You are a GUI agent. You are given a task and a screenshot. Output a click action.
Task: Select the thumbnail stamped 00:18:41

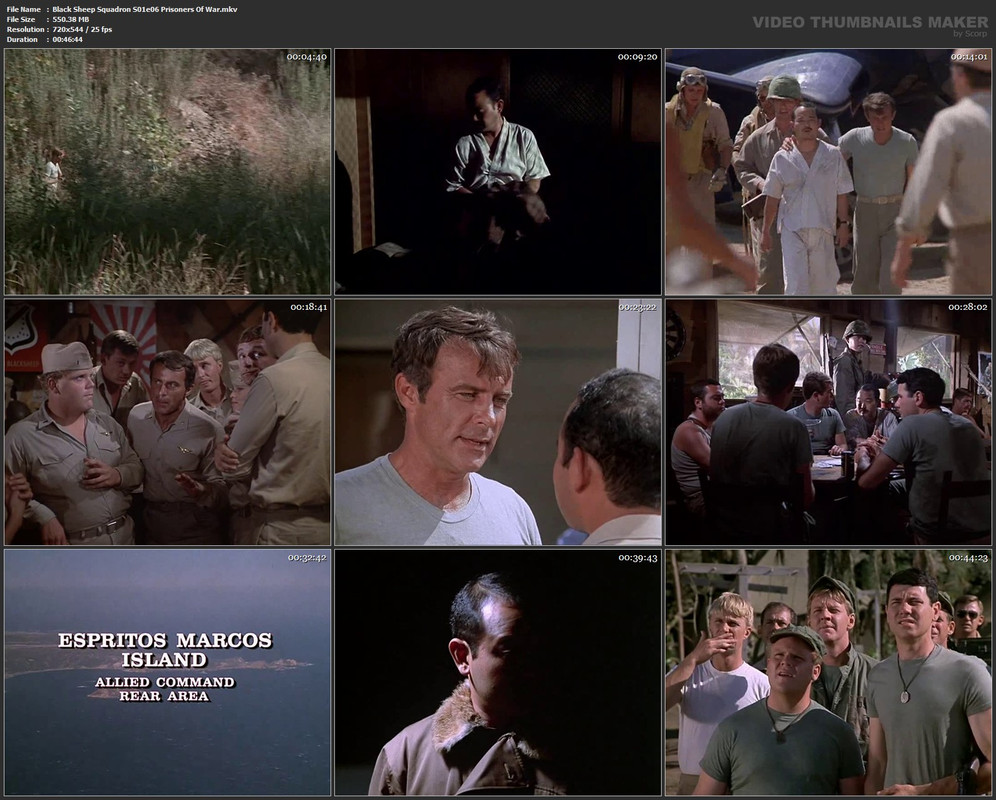[x=168, y=423]
